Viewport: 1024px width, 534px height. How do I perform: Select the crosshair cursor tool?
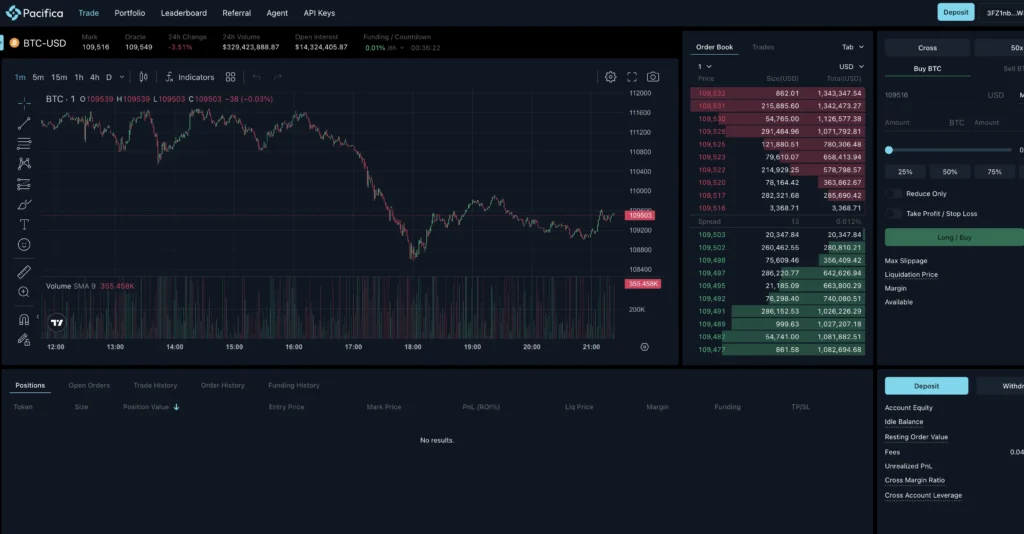[24, 103]
